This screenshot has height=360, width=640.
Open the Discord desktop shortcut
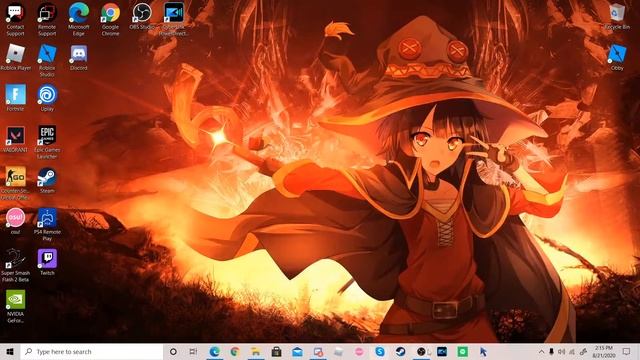pyautogui.click(x=78, y=58)
